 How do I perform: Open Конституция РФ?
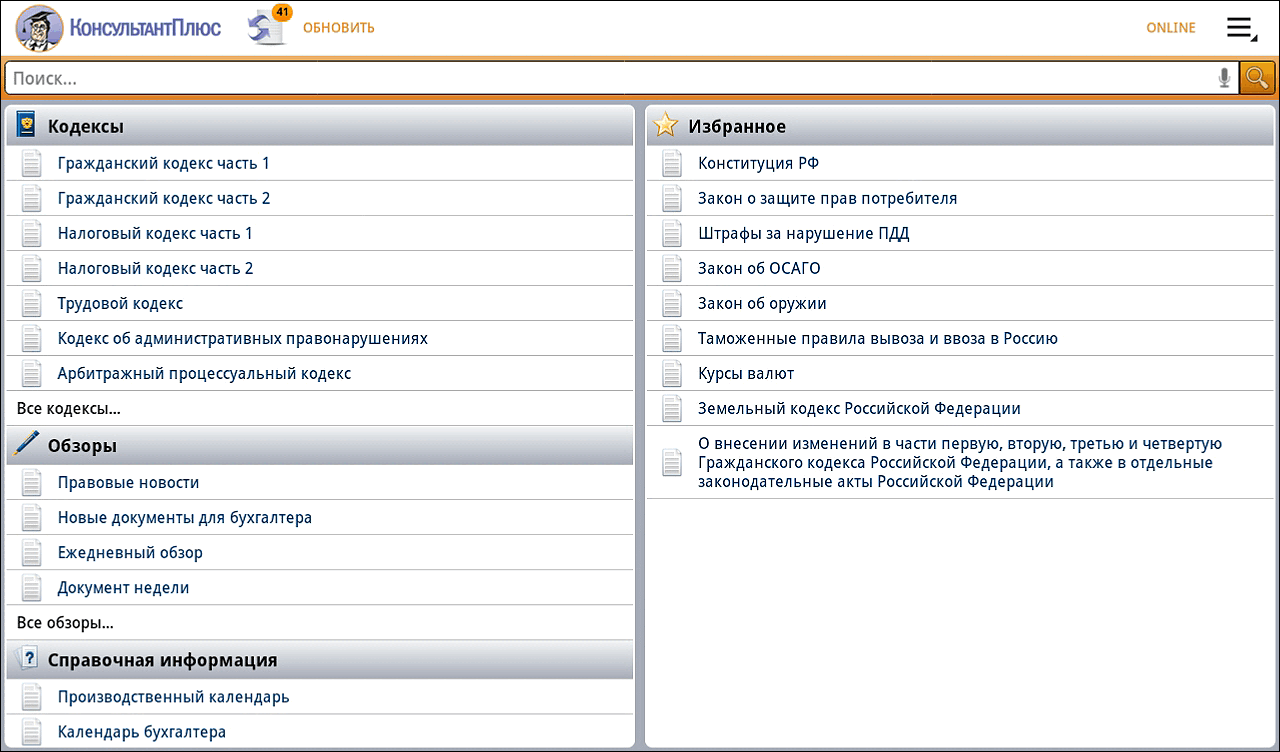click(x=960, y=163)
